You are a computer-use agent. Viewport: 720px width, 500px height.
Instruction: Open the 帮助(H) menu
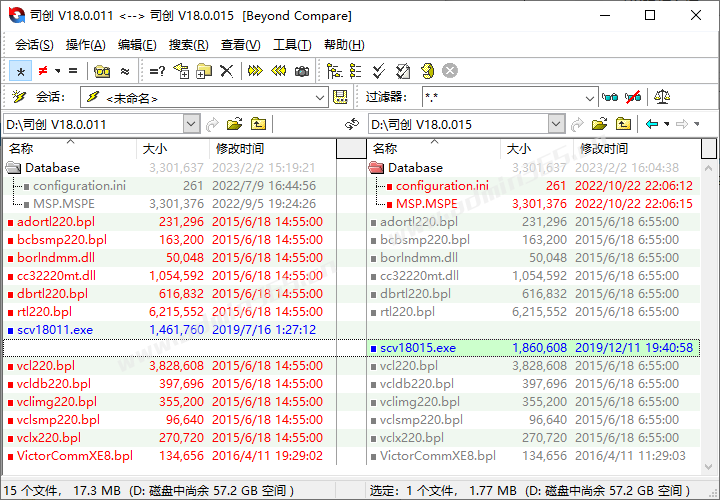tap(344, 45)
